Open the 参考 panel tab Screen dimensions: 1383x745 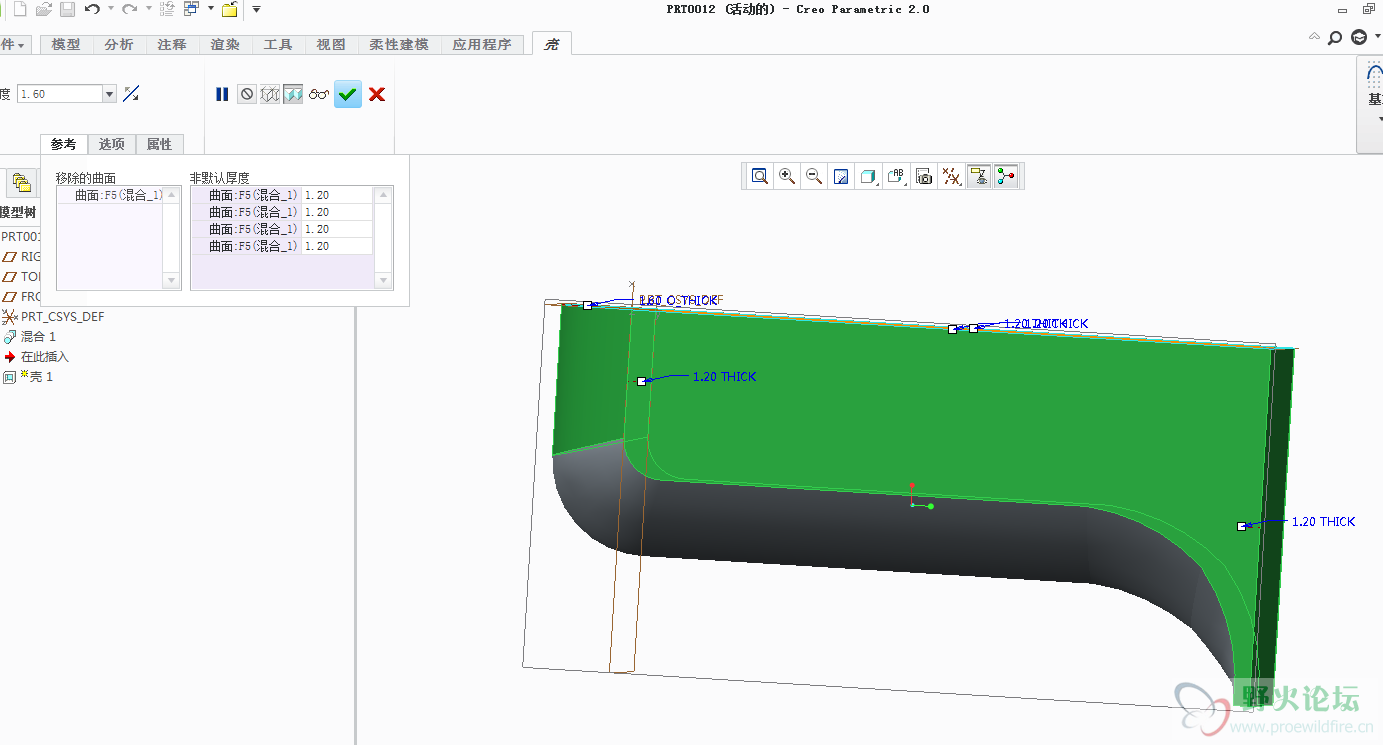click(x=64, y=144)
